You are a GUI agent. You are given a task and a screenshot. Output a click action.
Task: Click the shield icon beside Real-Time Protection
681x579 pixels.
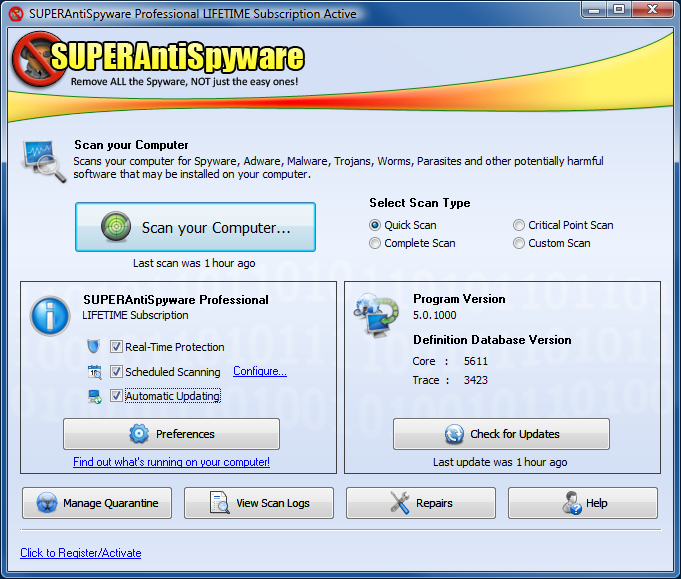tap(93, 347)
